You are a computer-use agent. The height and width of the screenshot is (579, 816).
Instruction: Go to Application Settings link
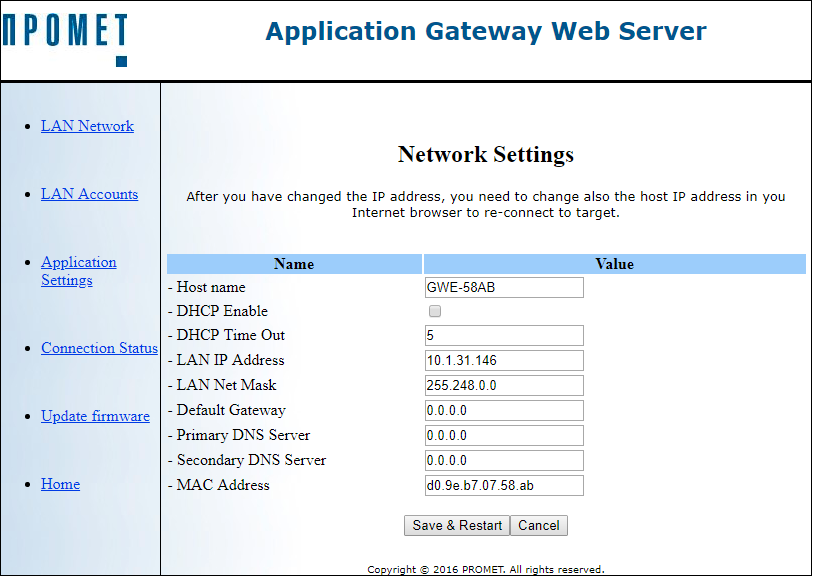[78, 271]
